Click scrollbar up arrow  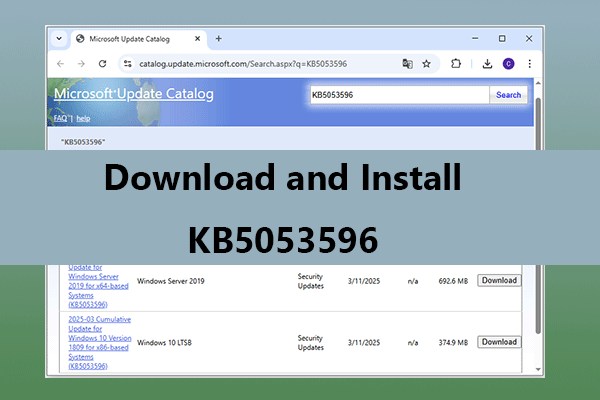coord(538,83)
